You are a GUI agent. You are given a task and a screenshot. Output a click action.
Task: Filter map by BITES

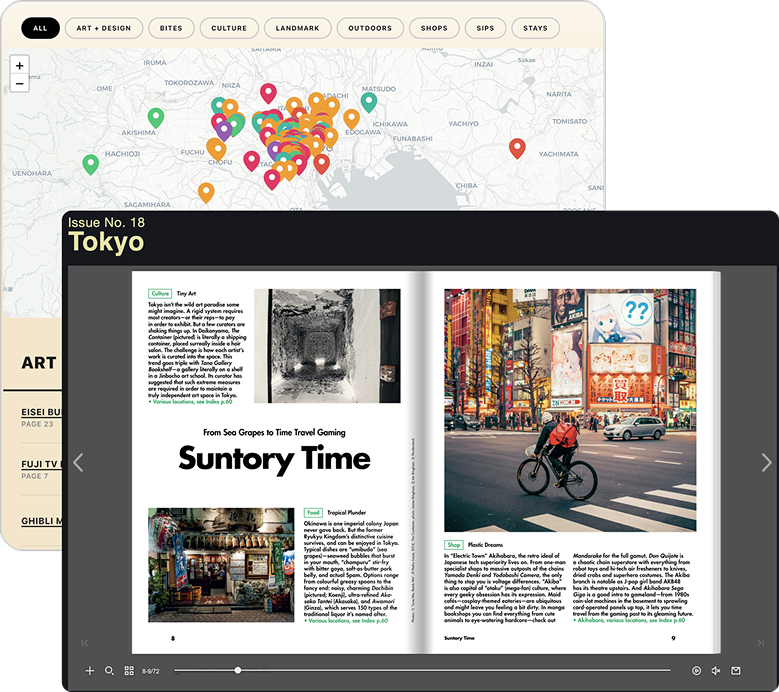click(x=171, y=28)
